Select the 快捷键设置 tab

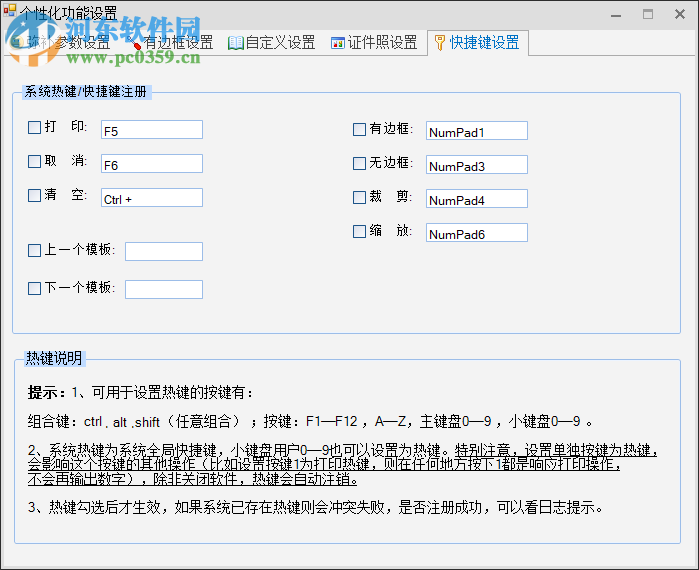(x=477, y=43)
